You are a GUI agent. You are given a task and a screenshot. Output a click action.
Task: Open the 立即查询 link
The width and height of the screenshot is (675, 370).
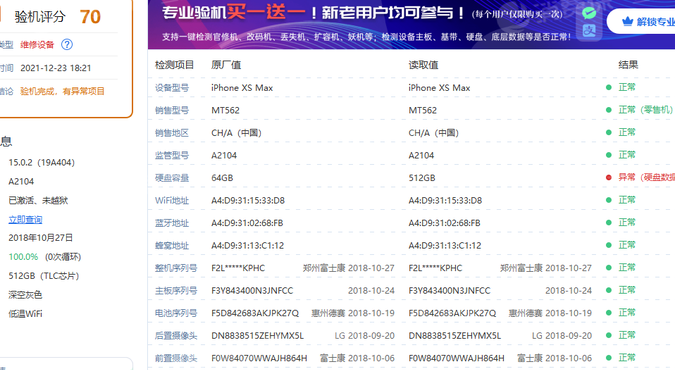[25, 219]
